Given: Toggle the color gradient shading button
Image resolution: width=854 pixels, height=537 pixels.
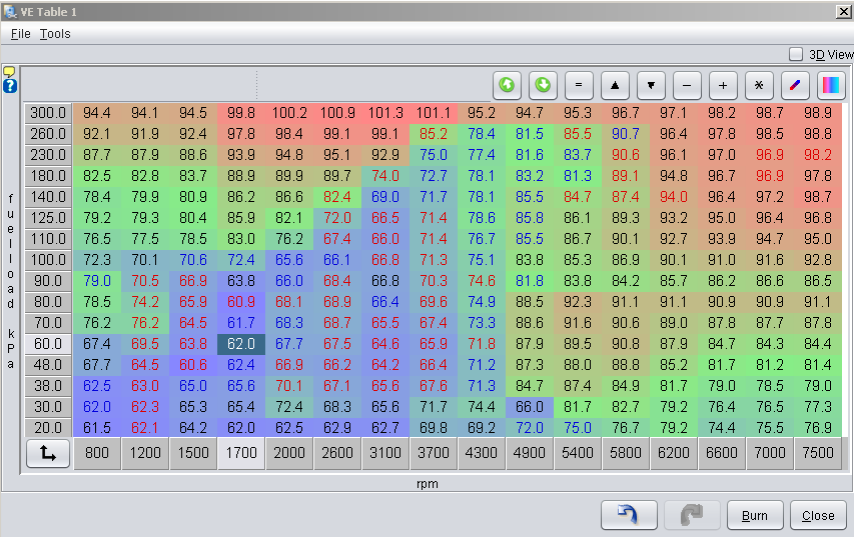Looking at the screenshot, I should pos(831,85).
